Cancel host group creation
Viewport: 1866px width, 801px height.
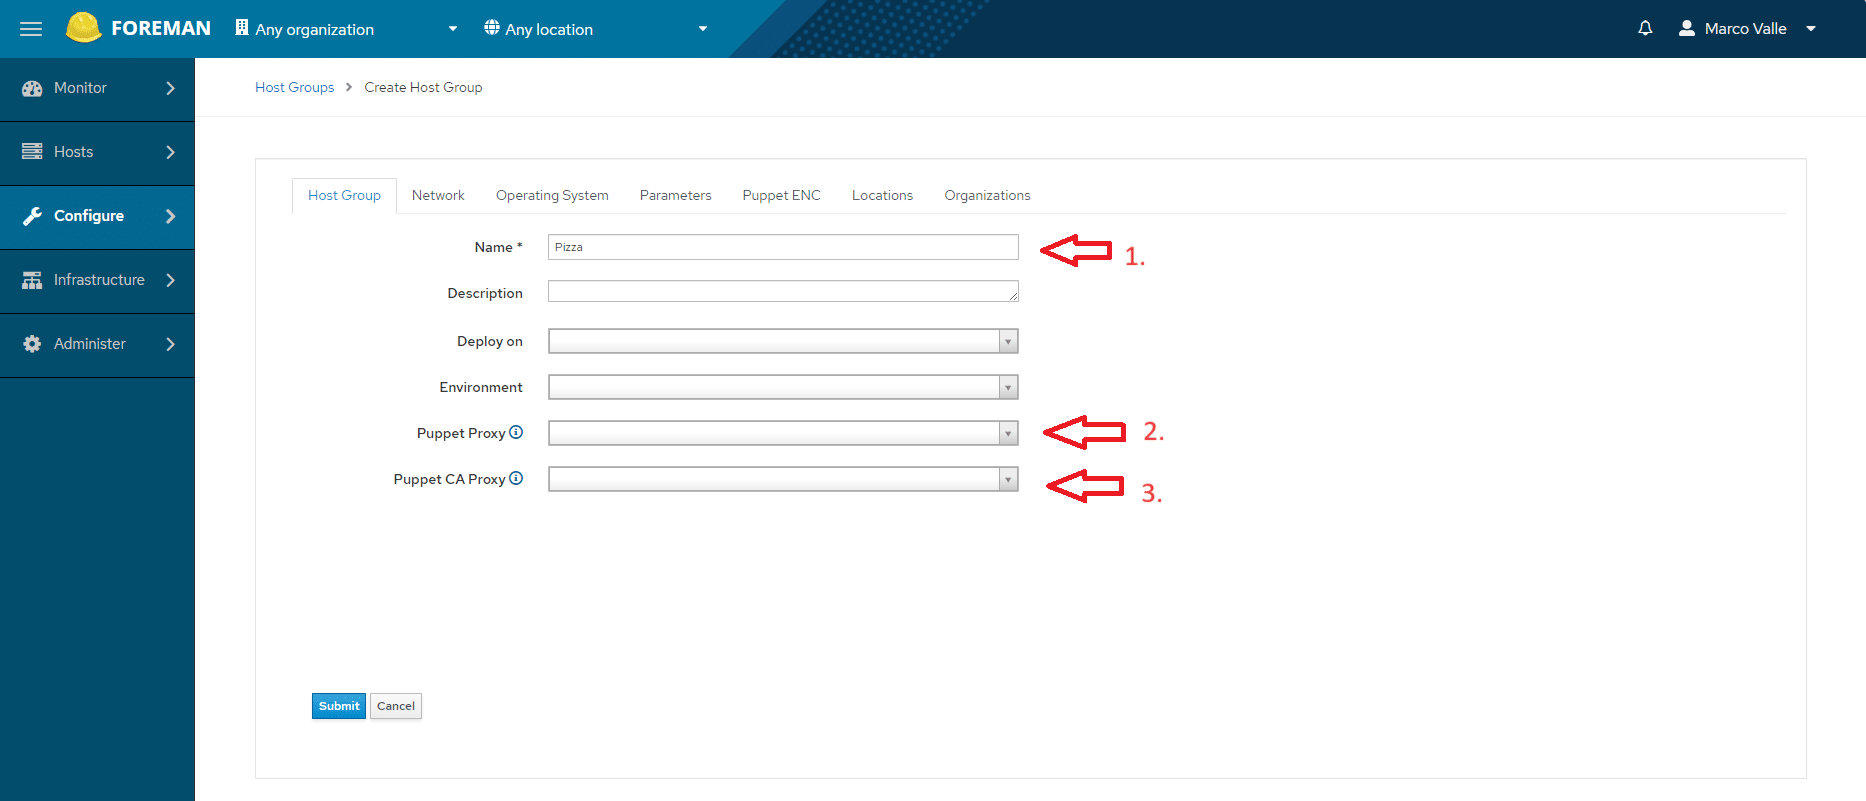point(396,706)
